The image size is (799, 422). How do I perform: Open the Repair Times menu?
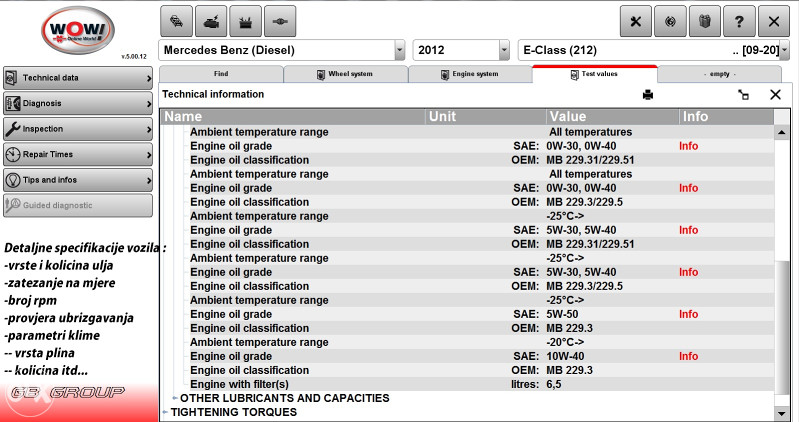coord(78,154)
